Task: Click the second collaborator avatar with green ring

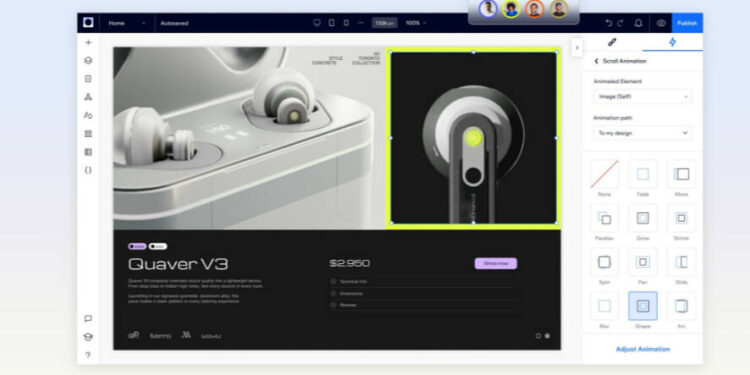Action: click(511, 9)
